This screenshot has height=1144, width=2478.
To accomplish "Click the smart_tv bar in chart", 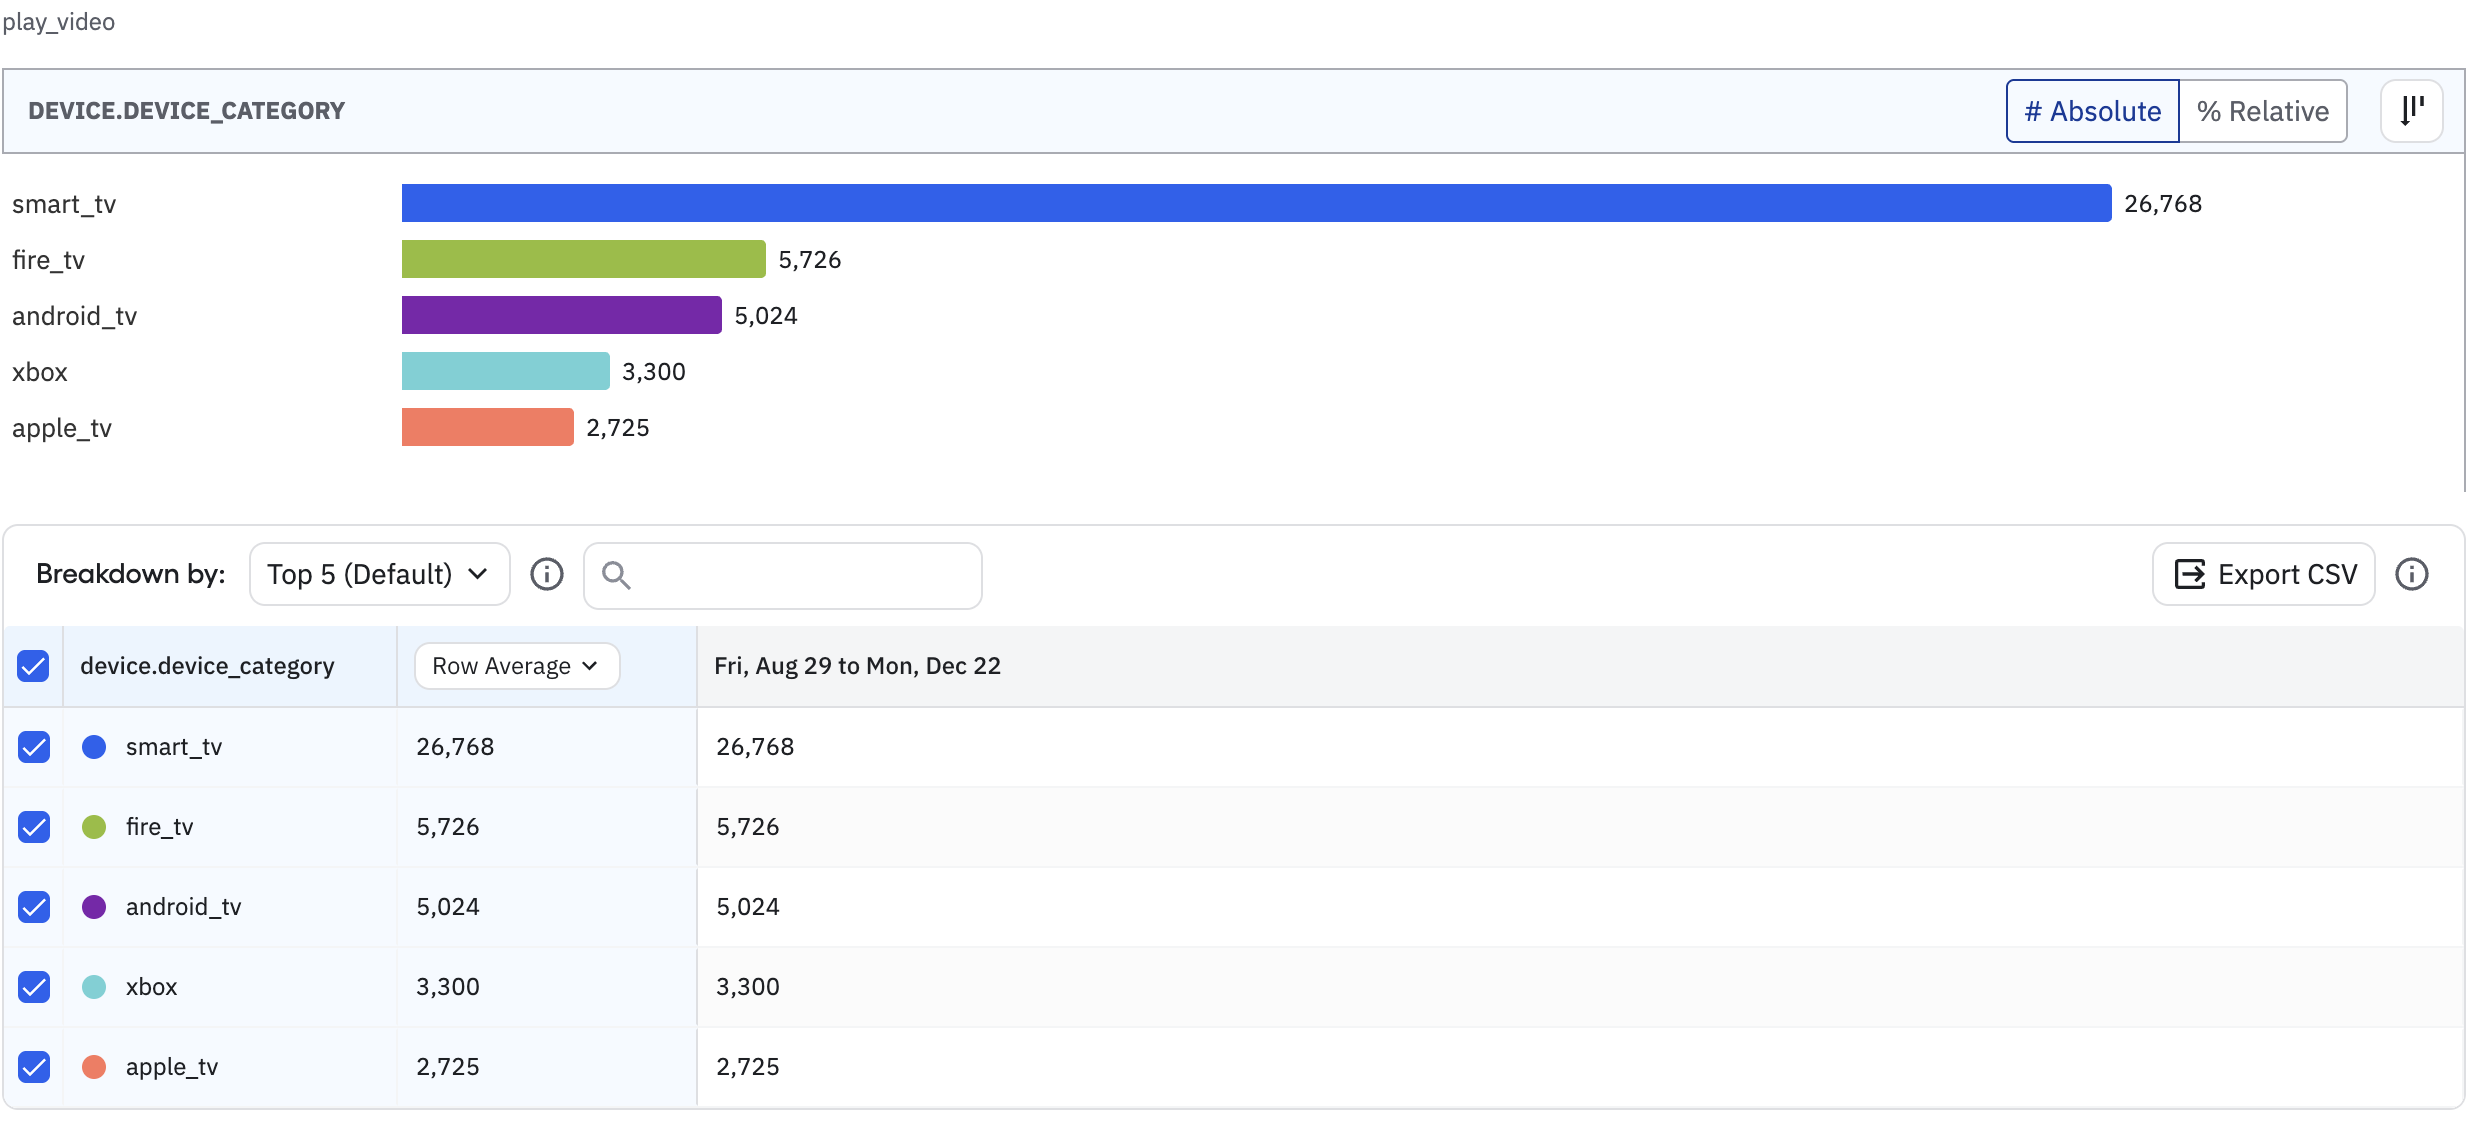I will point(1255,203).
